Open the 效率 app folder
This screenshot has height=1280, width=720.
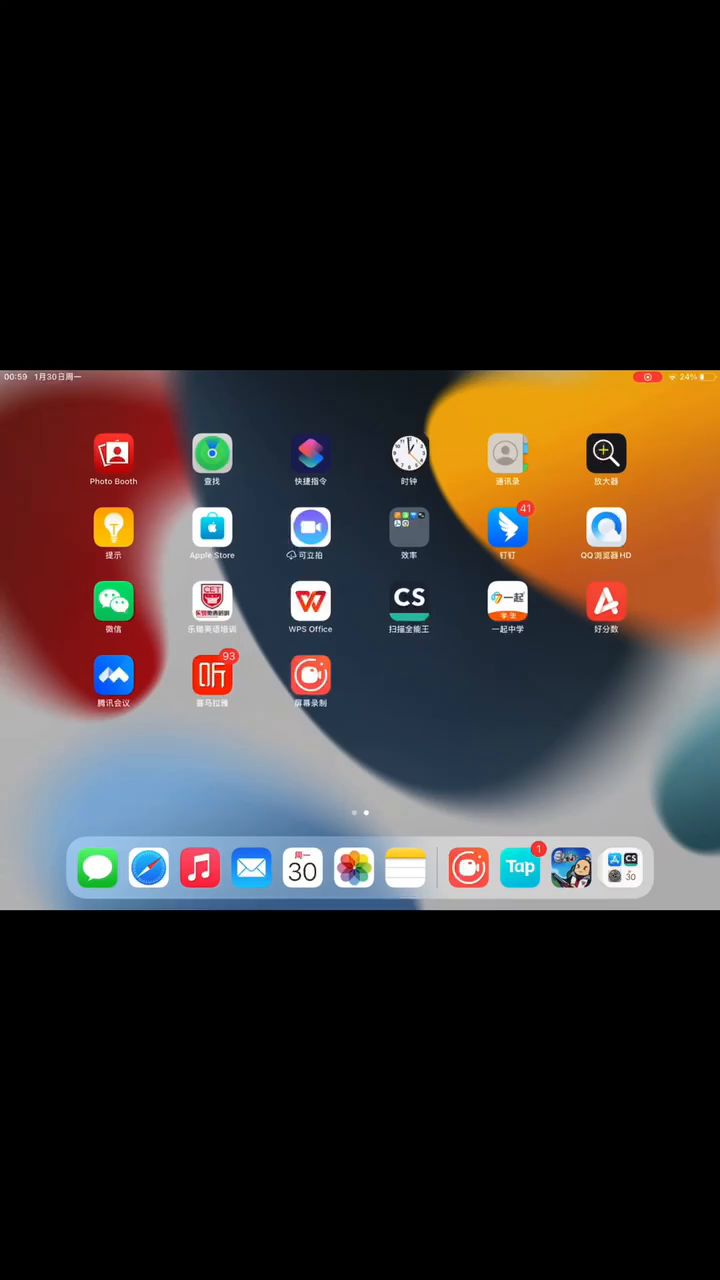[409, 527]
